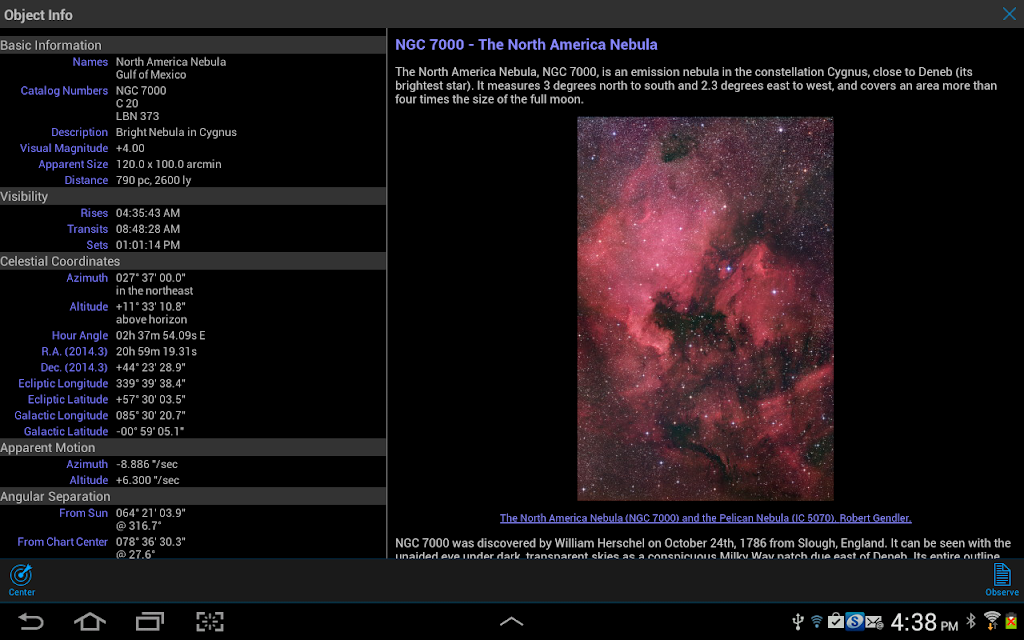Select the Angular Separation section header

[x=193, y=496]
